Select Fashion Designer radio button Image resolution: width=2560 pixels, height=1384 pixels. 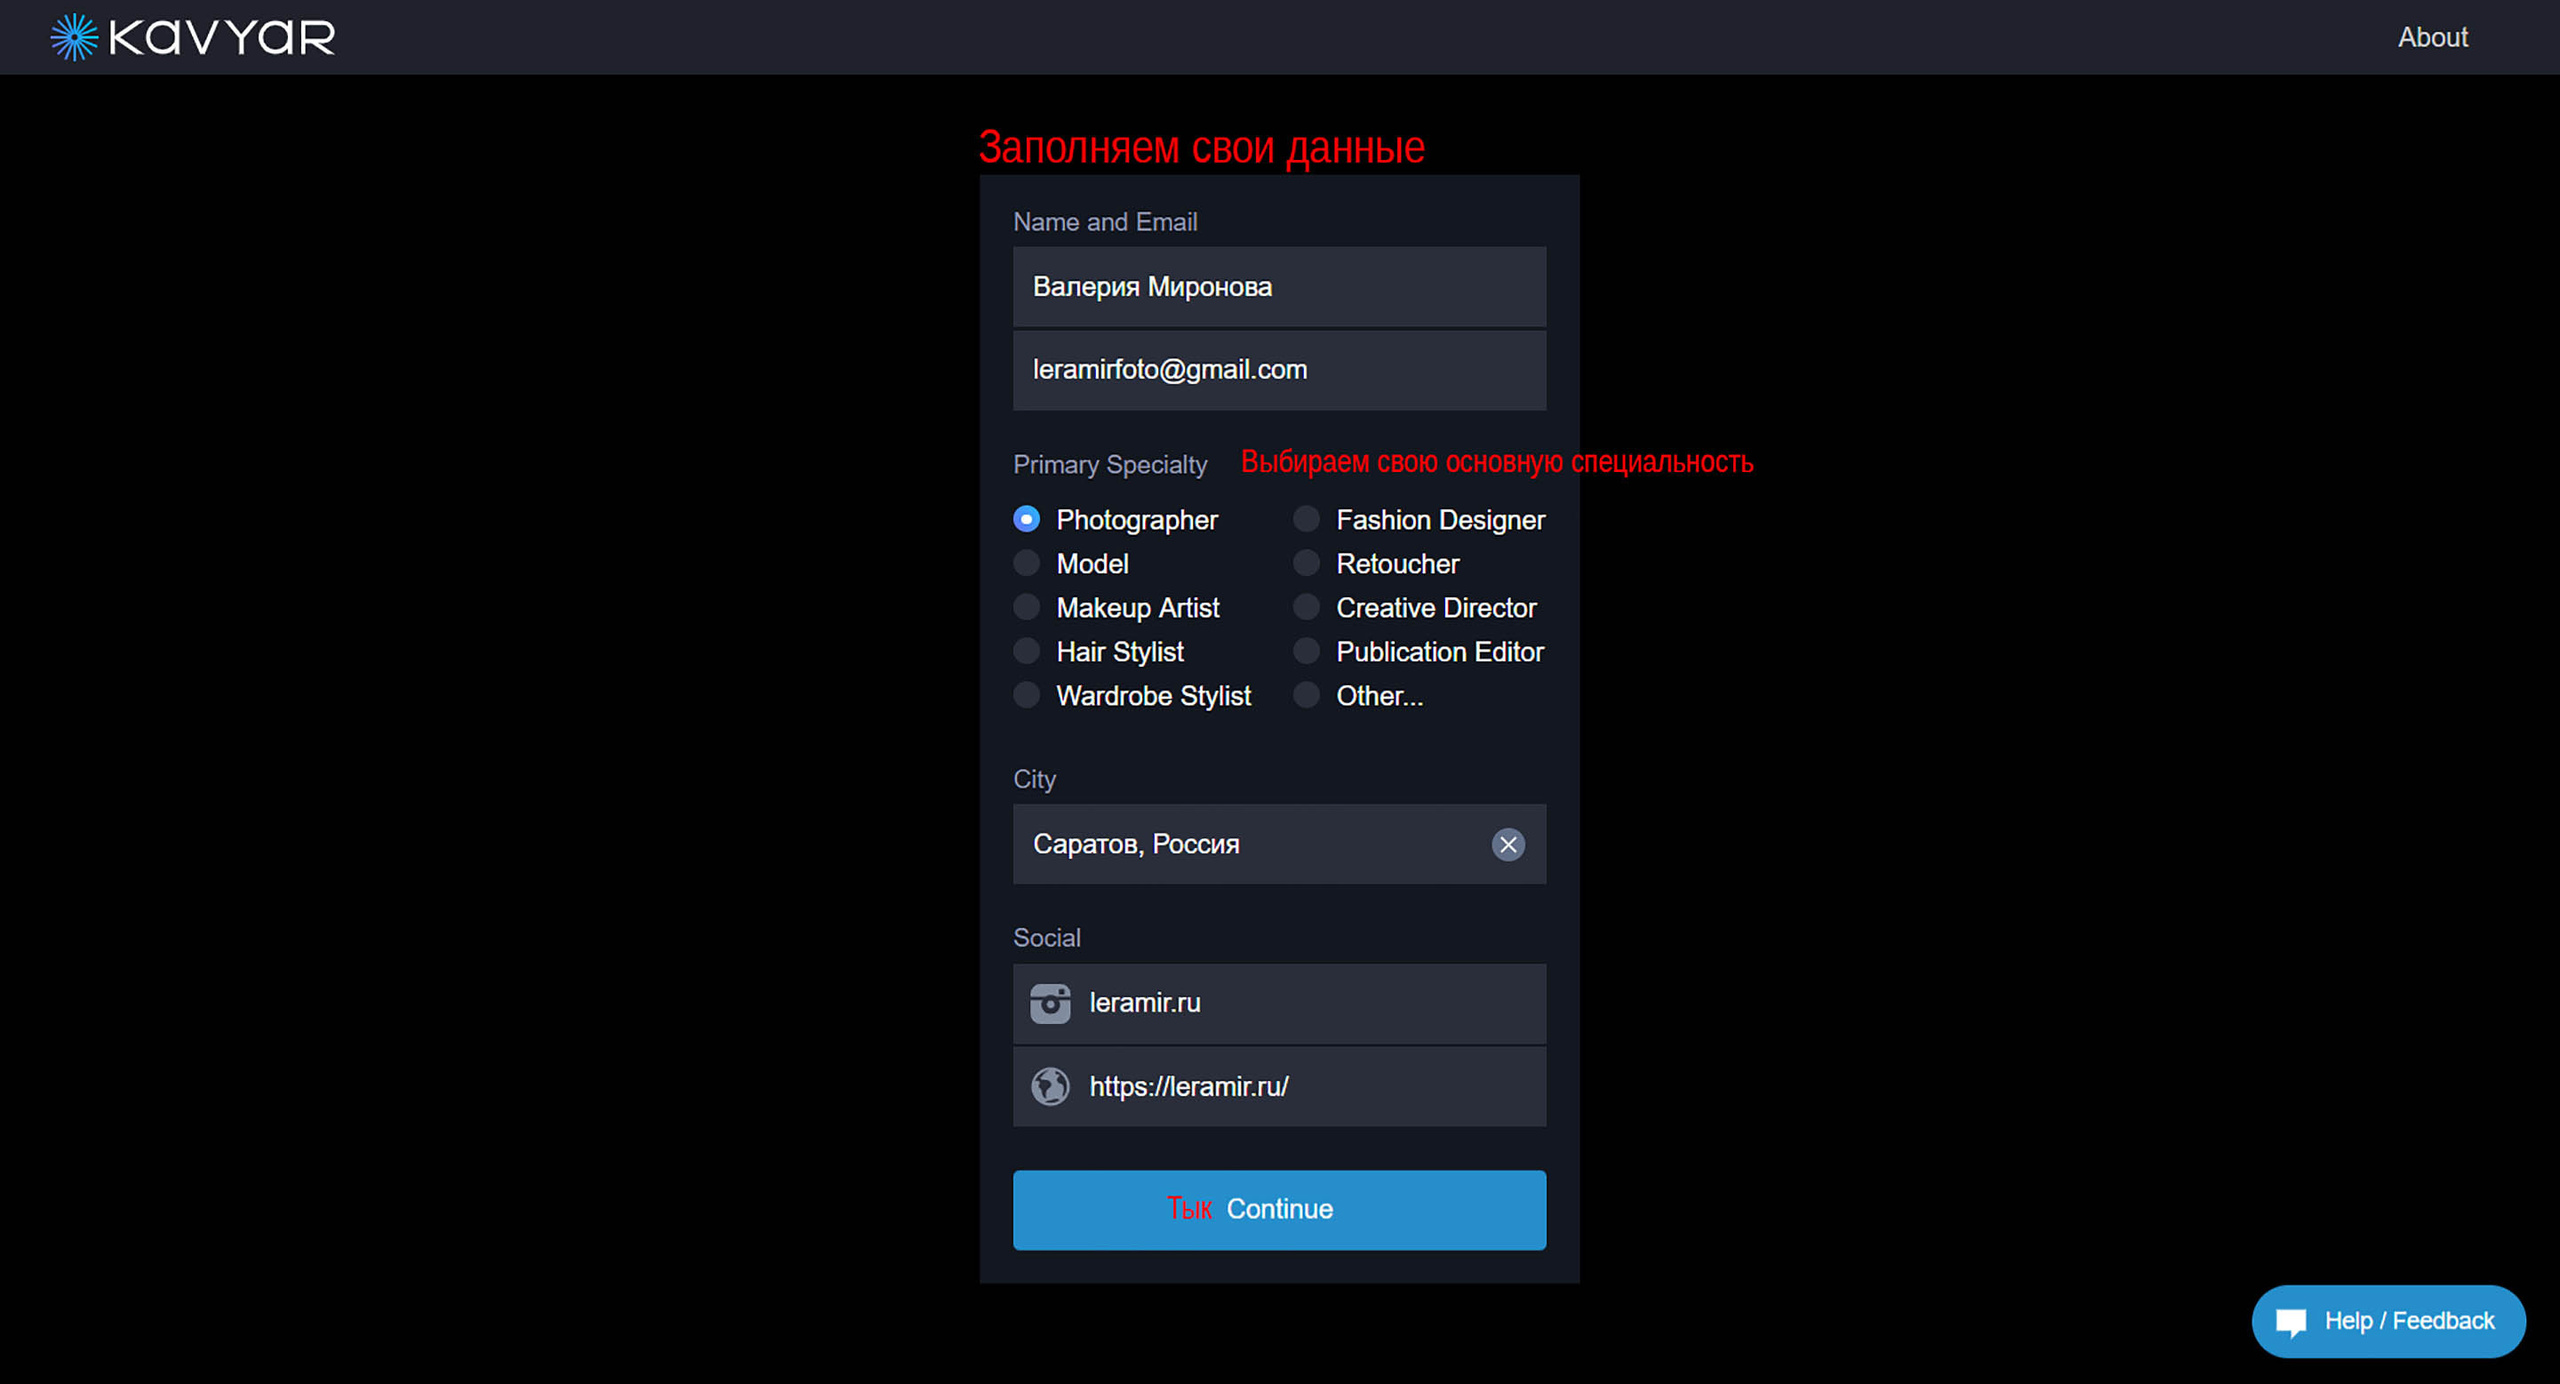point(1306,519)
